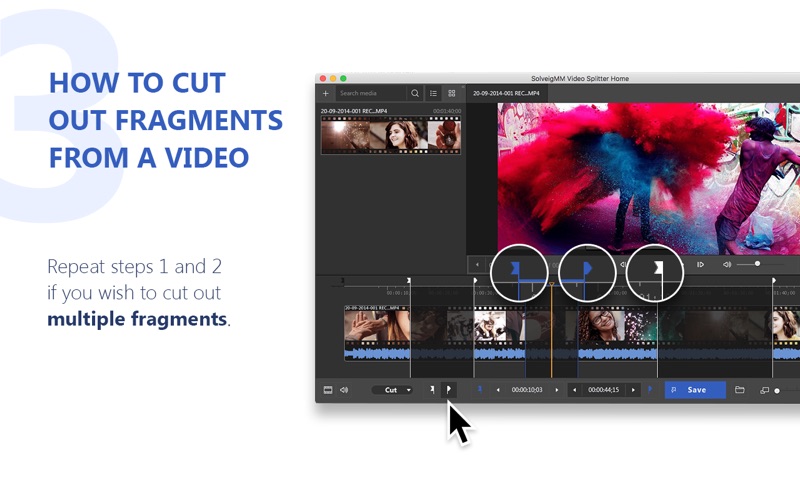Image resolution: width=800 pixels, height=500 pixels.
Task: Select the timeline marker at far right of ruler
Action: [x=773, y=281]
